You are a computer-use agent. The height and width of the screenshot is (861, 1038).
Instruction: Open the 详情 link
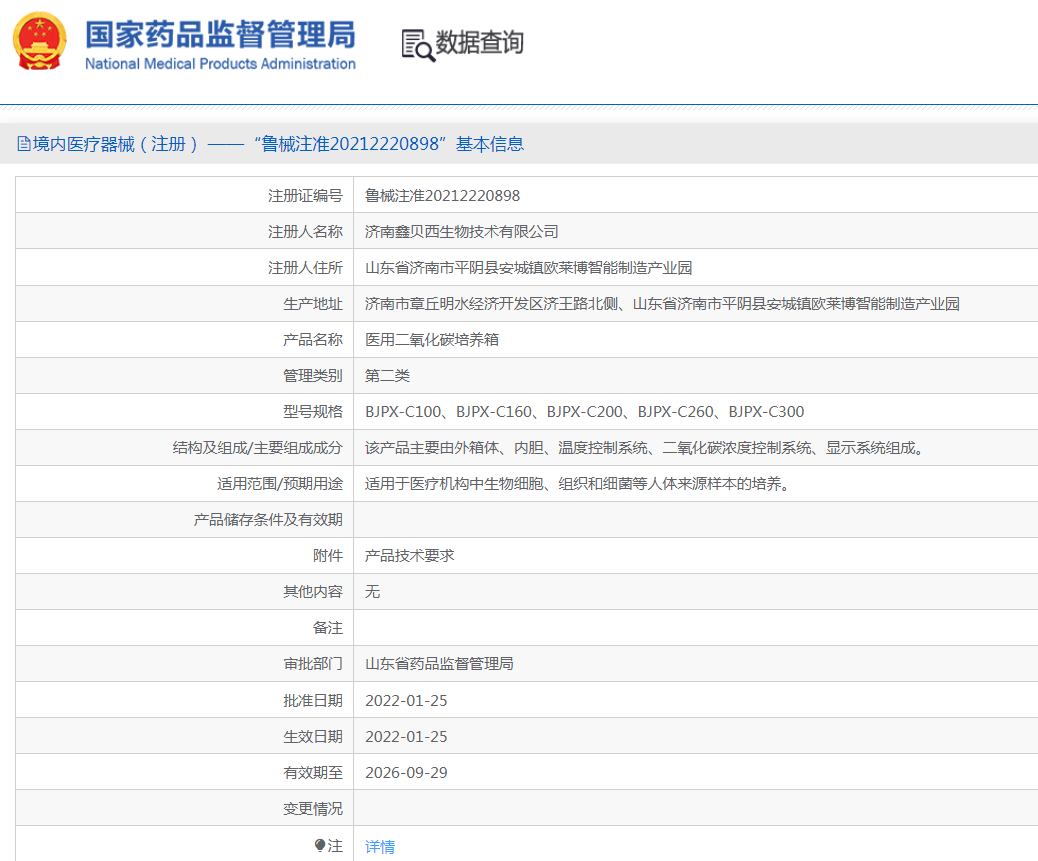380,846
